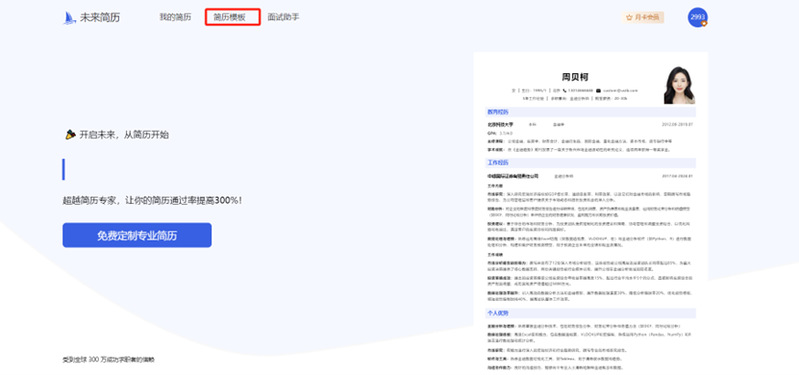Click the pen icon beside 开启未来
The image size is (799, 375).
(70, 135)
